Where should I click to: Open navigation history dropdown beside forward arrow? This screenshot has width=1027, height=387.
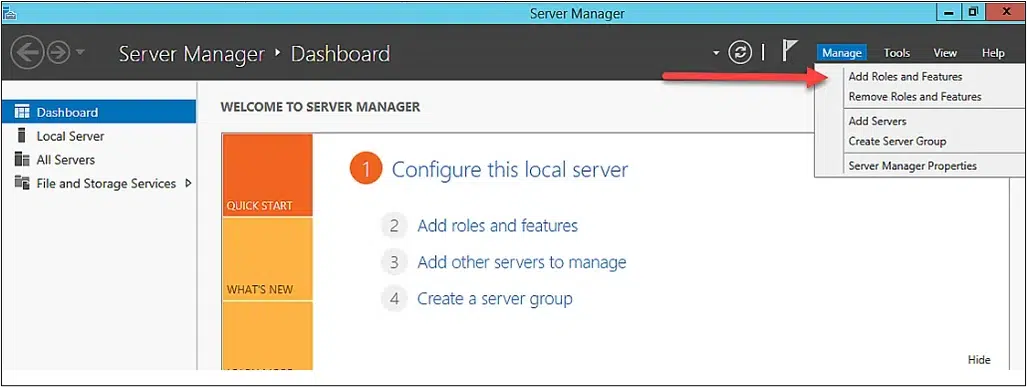80,52
